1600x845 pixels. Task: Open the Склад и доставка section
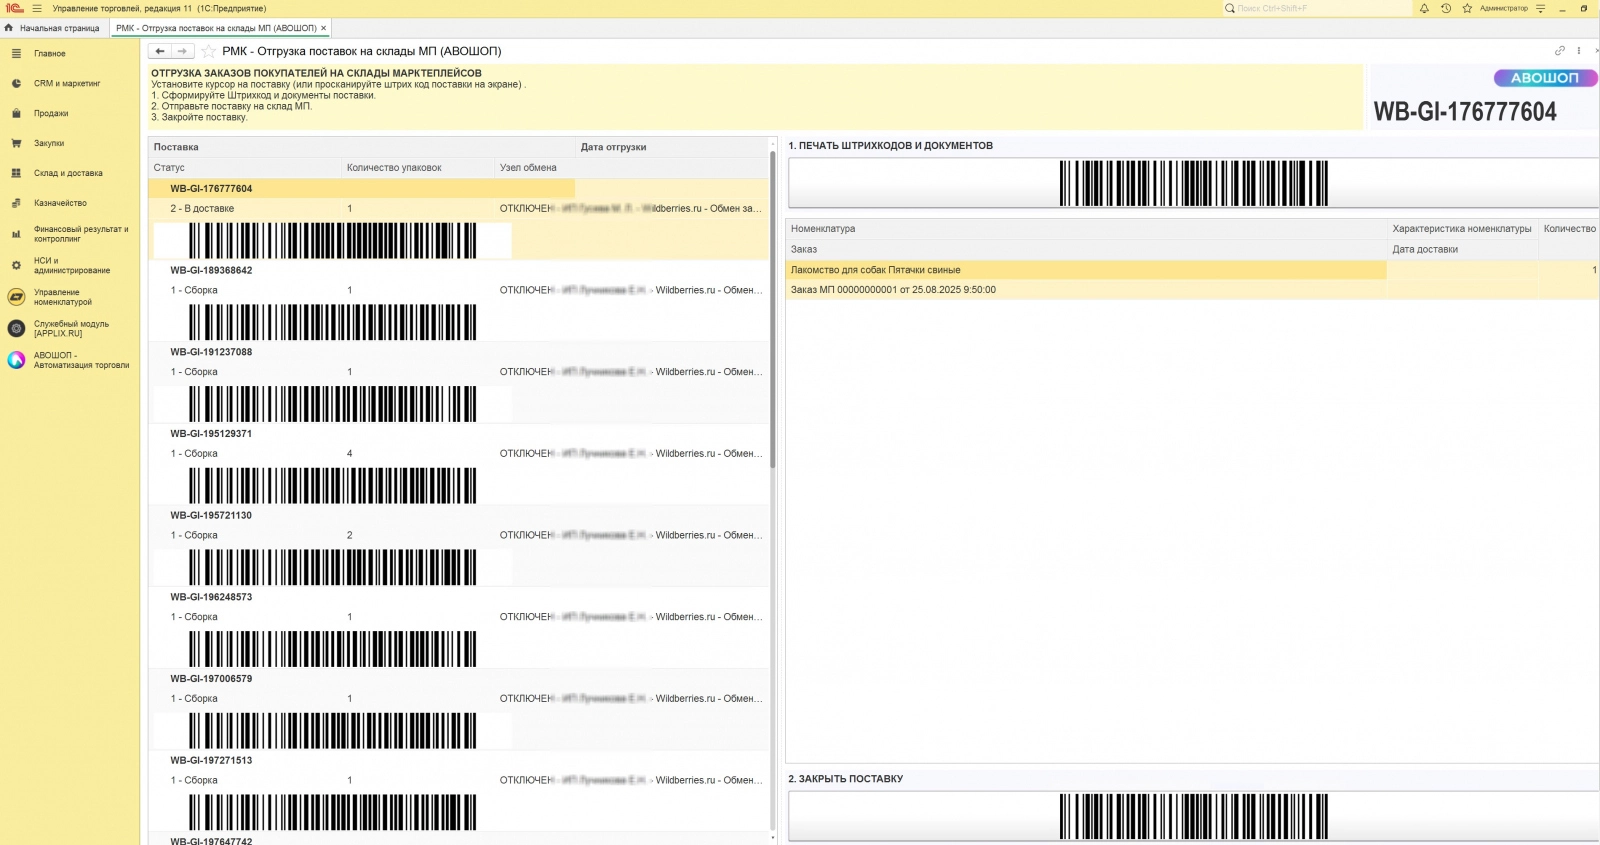click(68, 174)
